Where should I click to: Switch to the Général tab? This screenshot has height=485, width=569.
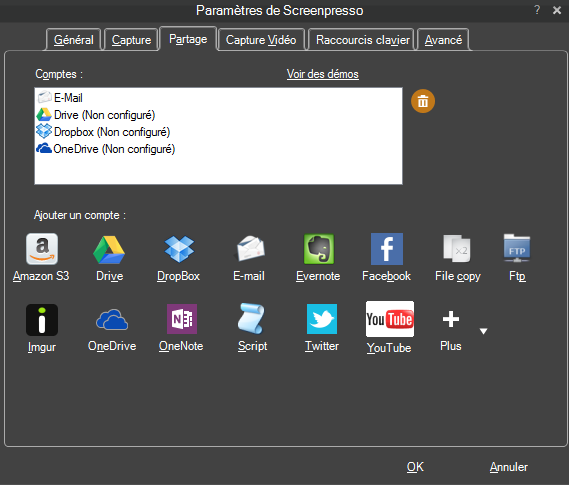pyautogui.click(x=74, y=40)
